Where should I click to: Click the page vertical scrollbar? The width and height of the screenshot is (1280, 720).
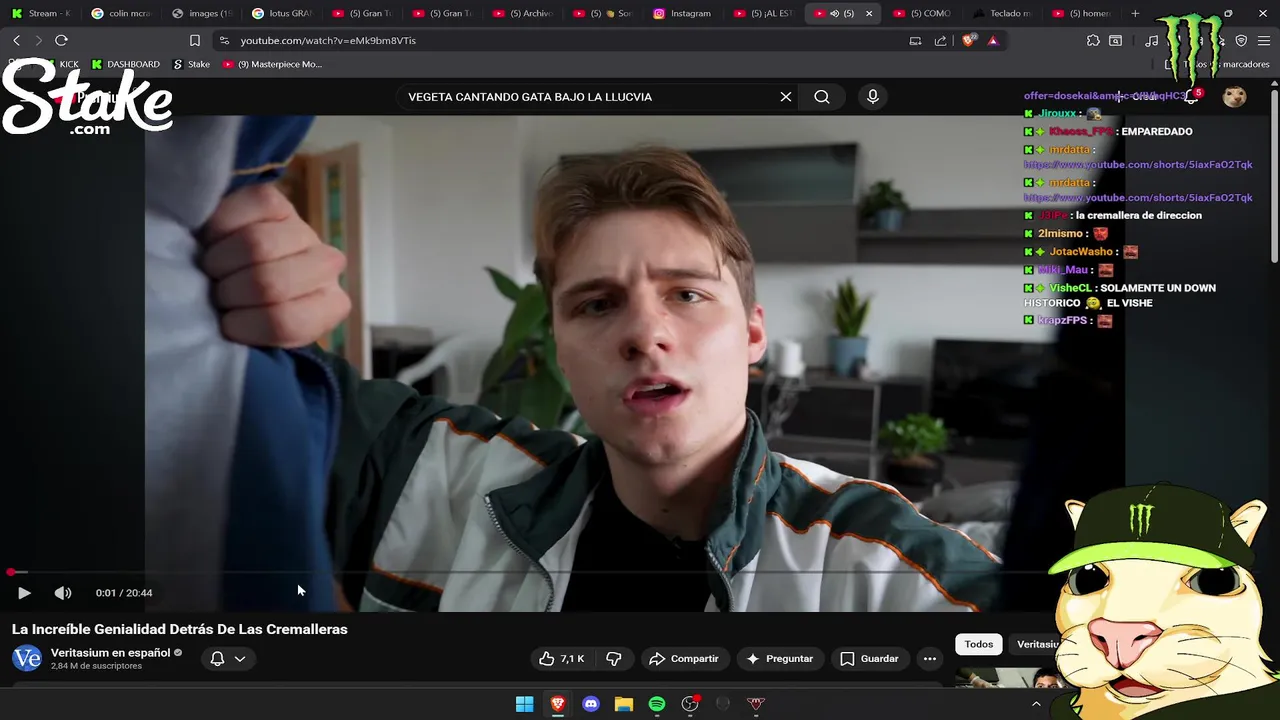click(1274, 176)
